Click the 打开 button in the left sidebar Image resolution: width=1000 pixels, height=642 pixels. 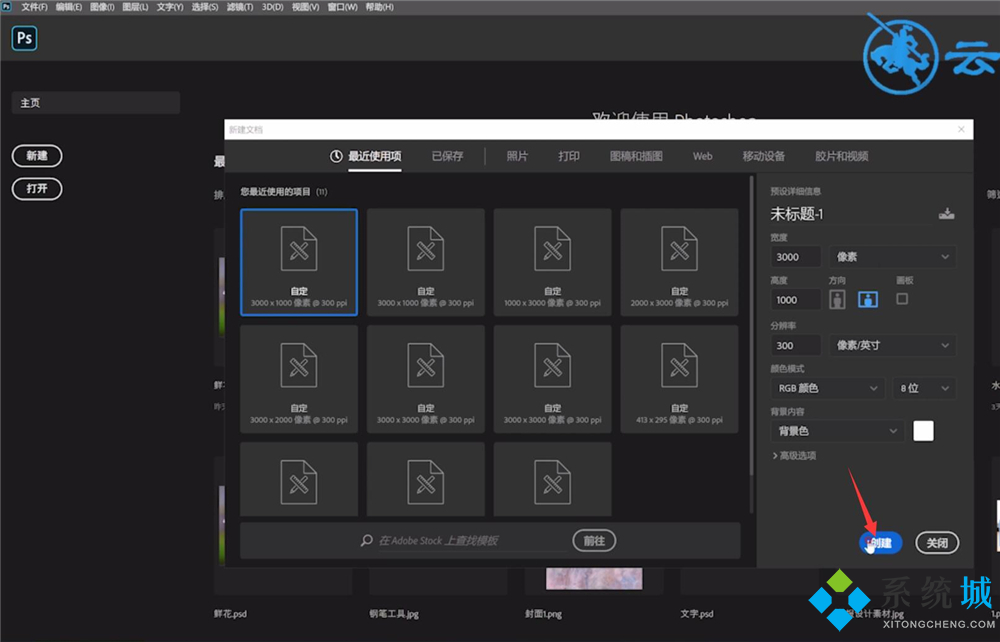tap(37, 189)
